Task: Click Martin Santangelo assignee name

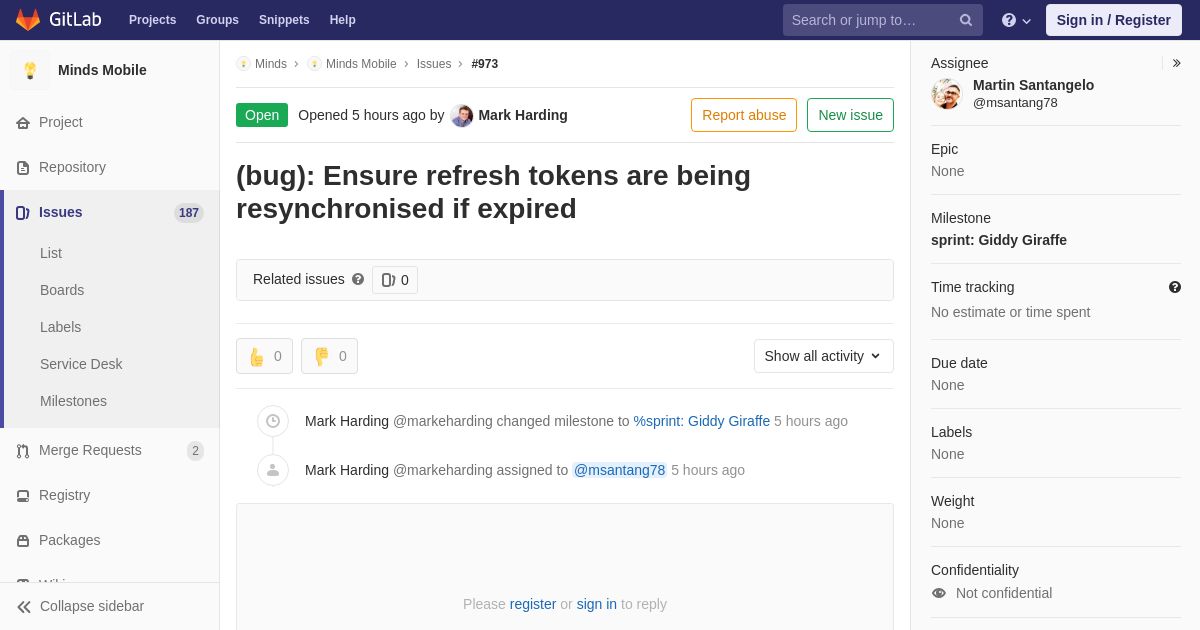Action: [x=1033, y=85]
